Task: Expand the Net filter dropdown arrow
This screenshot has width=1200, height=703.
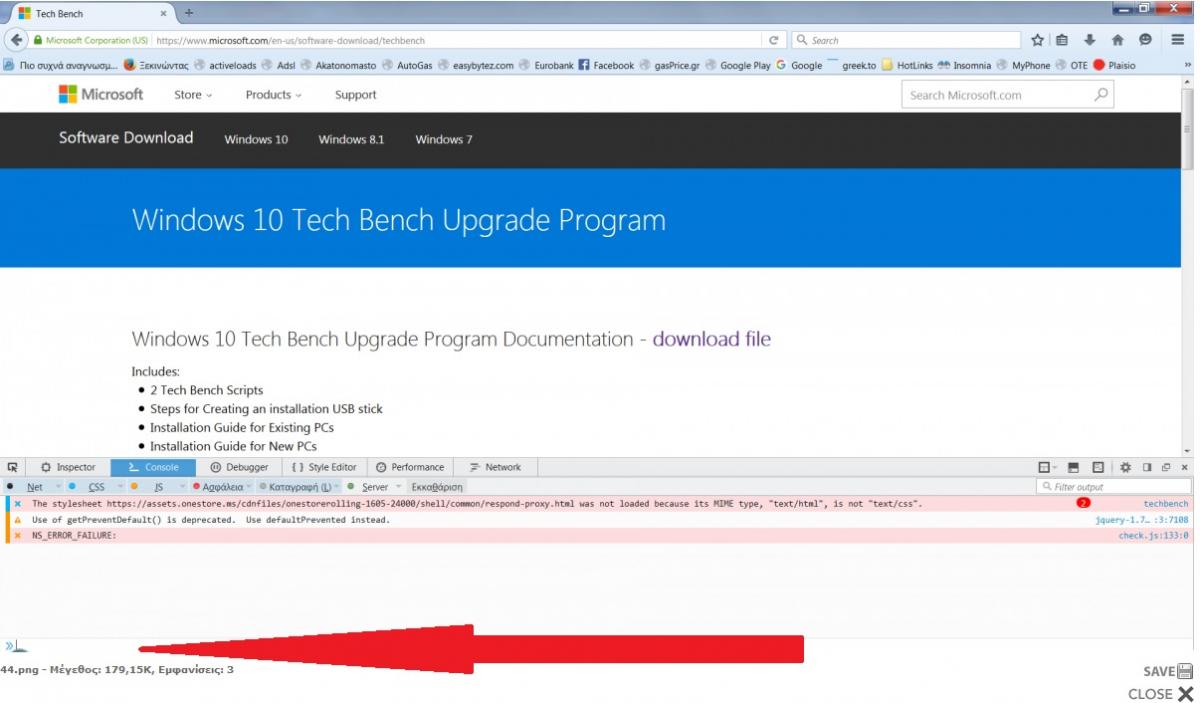Action: pos(59,487)
